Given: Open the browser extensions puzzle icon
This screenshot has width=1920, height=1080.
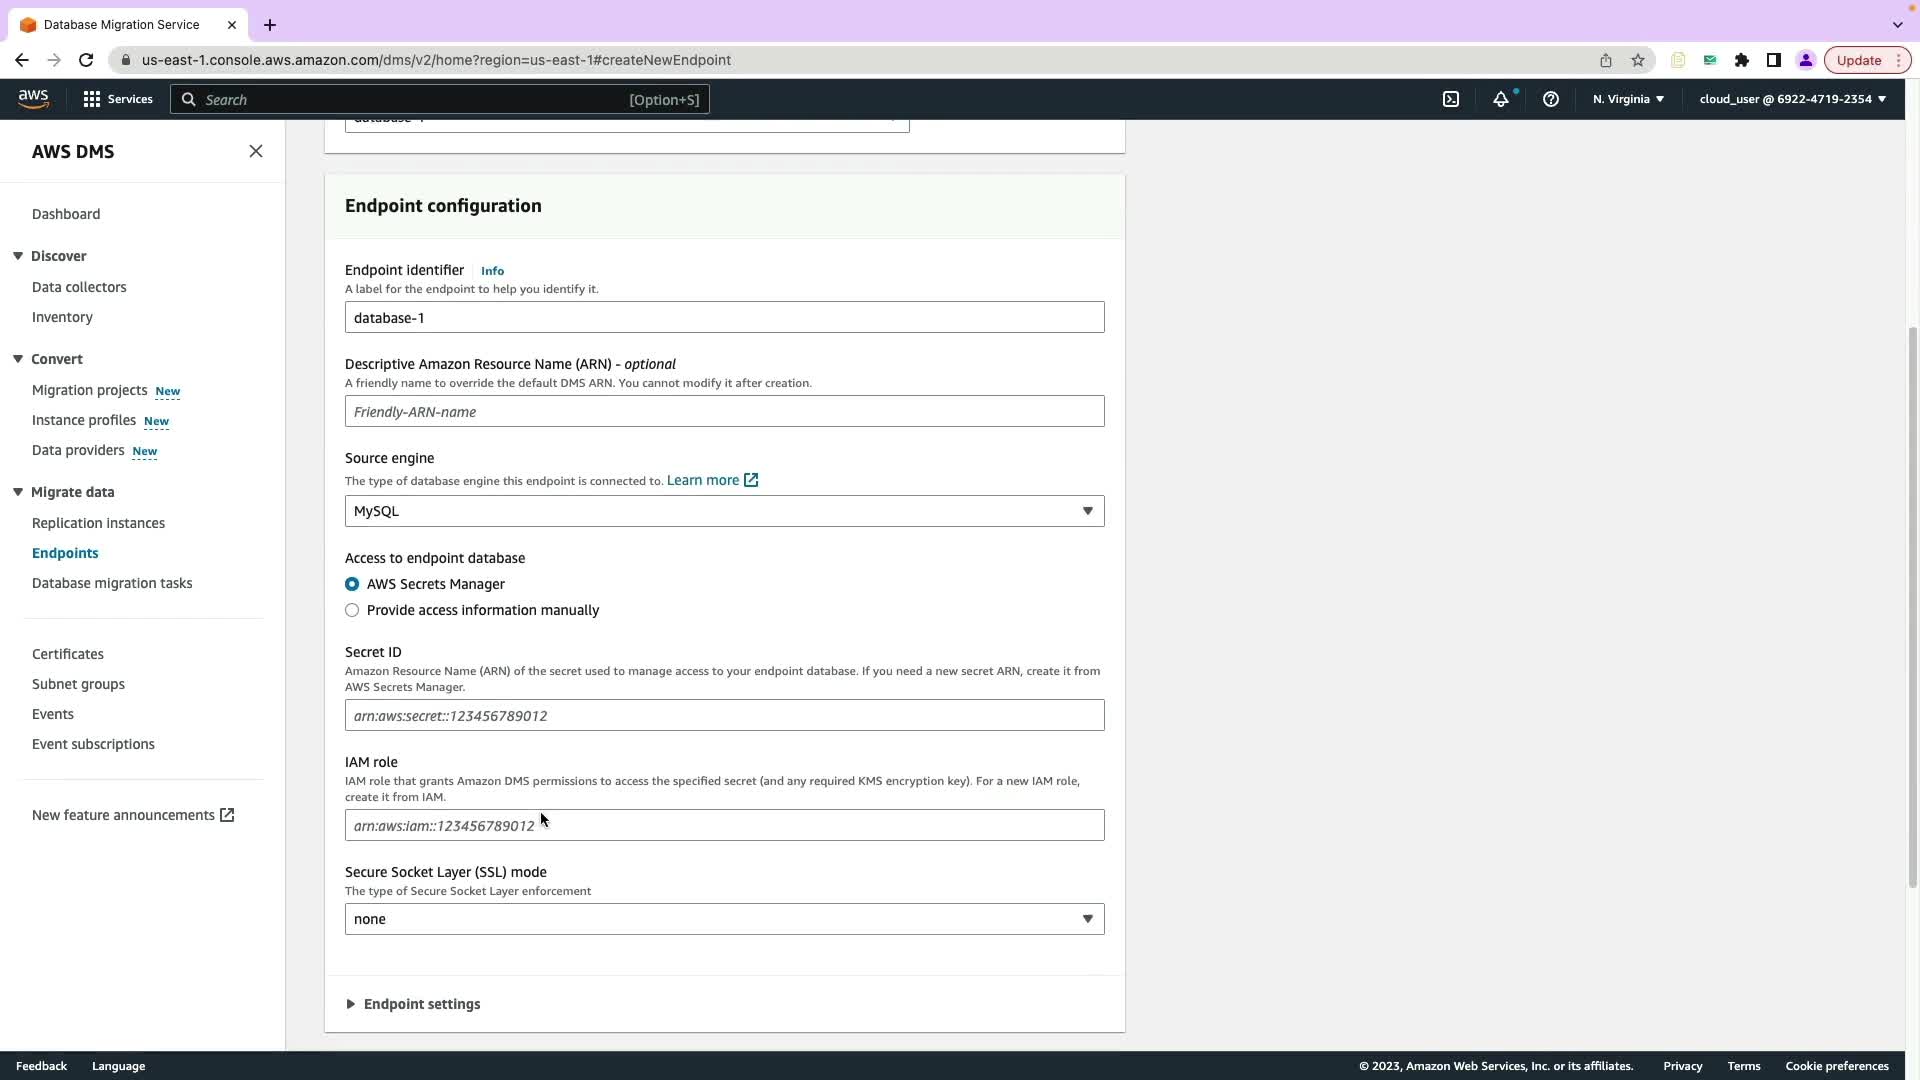Looking at the screenshot, I should [1742, 60].
